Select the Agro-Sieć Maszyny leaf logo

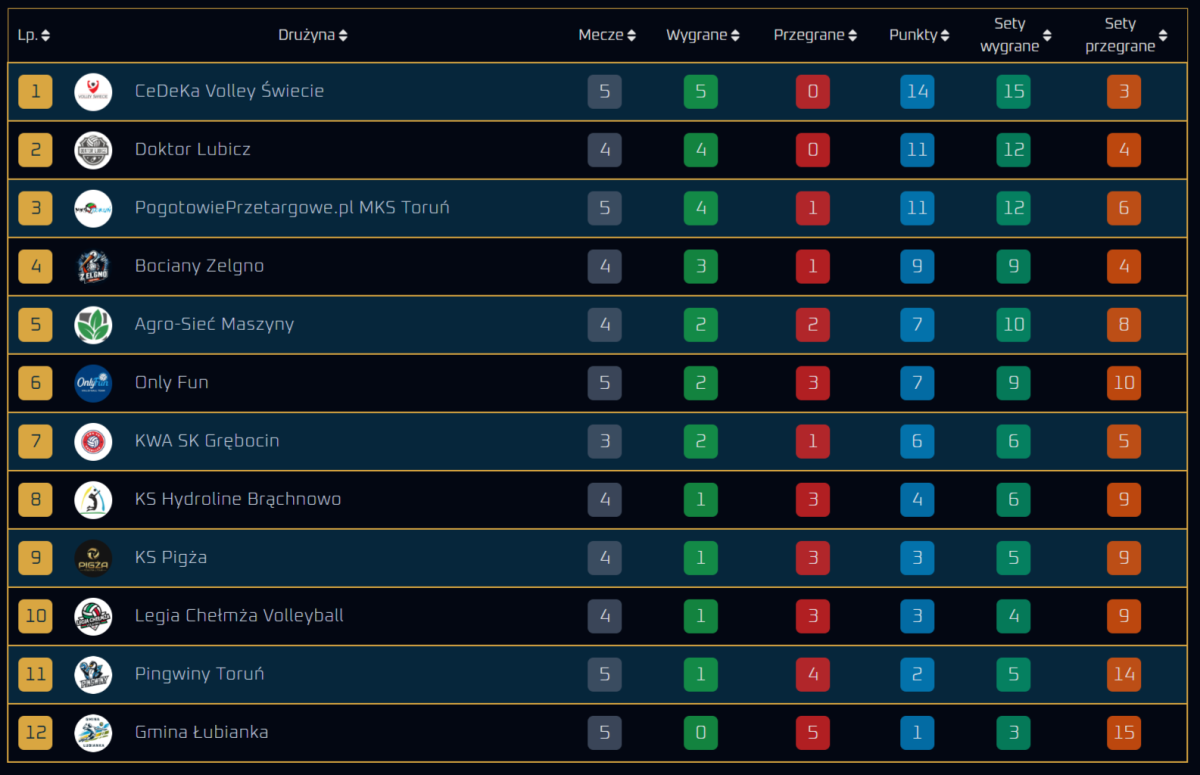coord(93,325)
